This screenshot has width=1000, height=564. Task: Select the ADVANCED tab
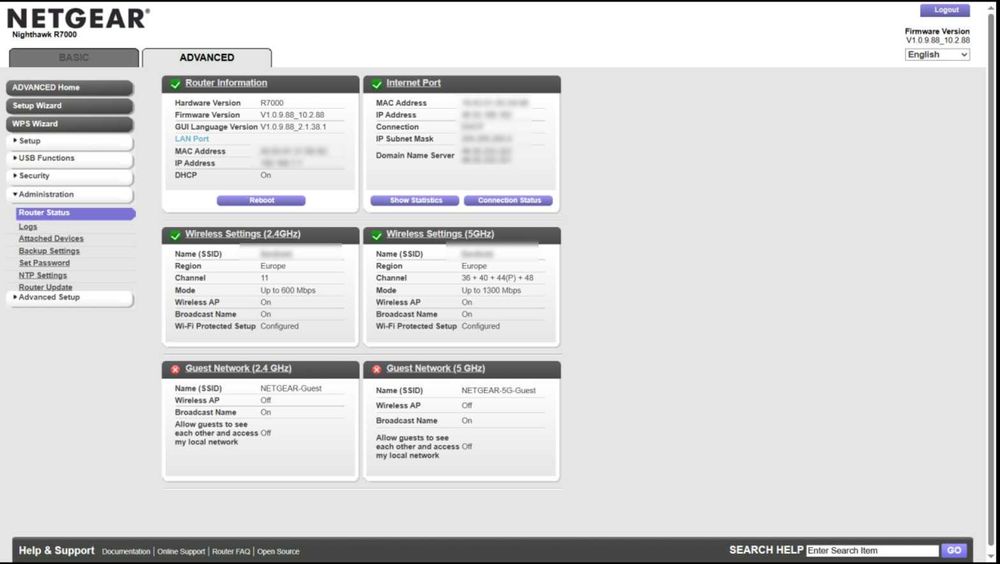[207, 57]
